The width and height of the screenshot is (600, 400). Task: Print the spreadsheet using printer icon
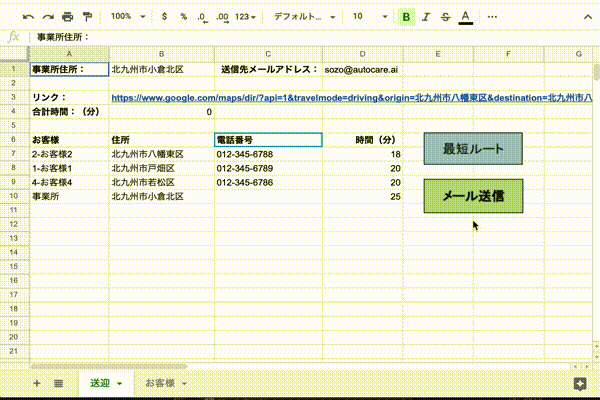pos(67,17)
